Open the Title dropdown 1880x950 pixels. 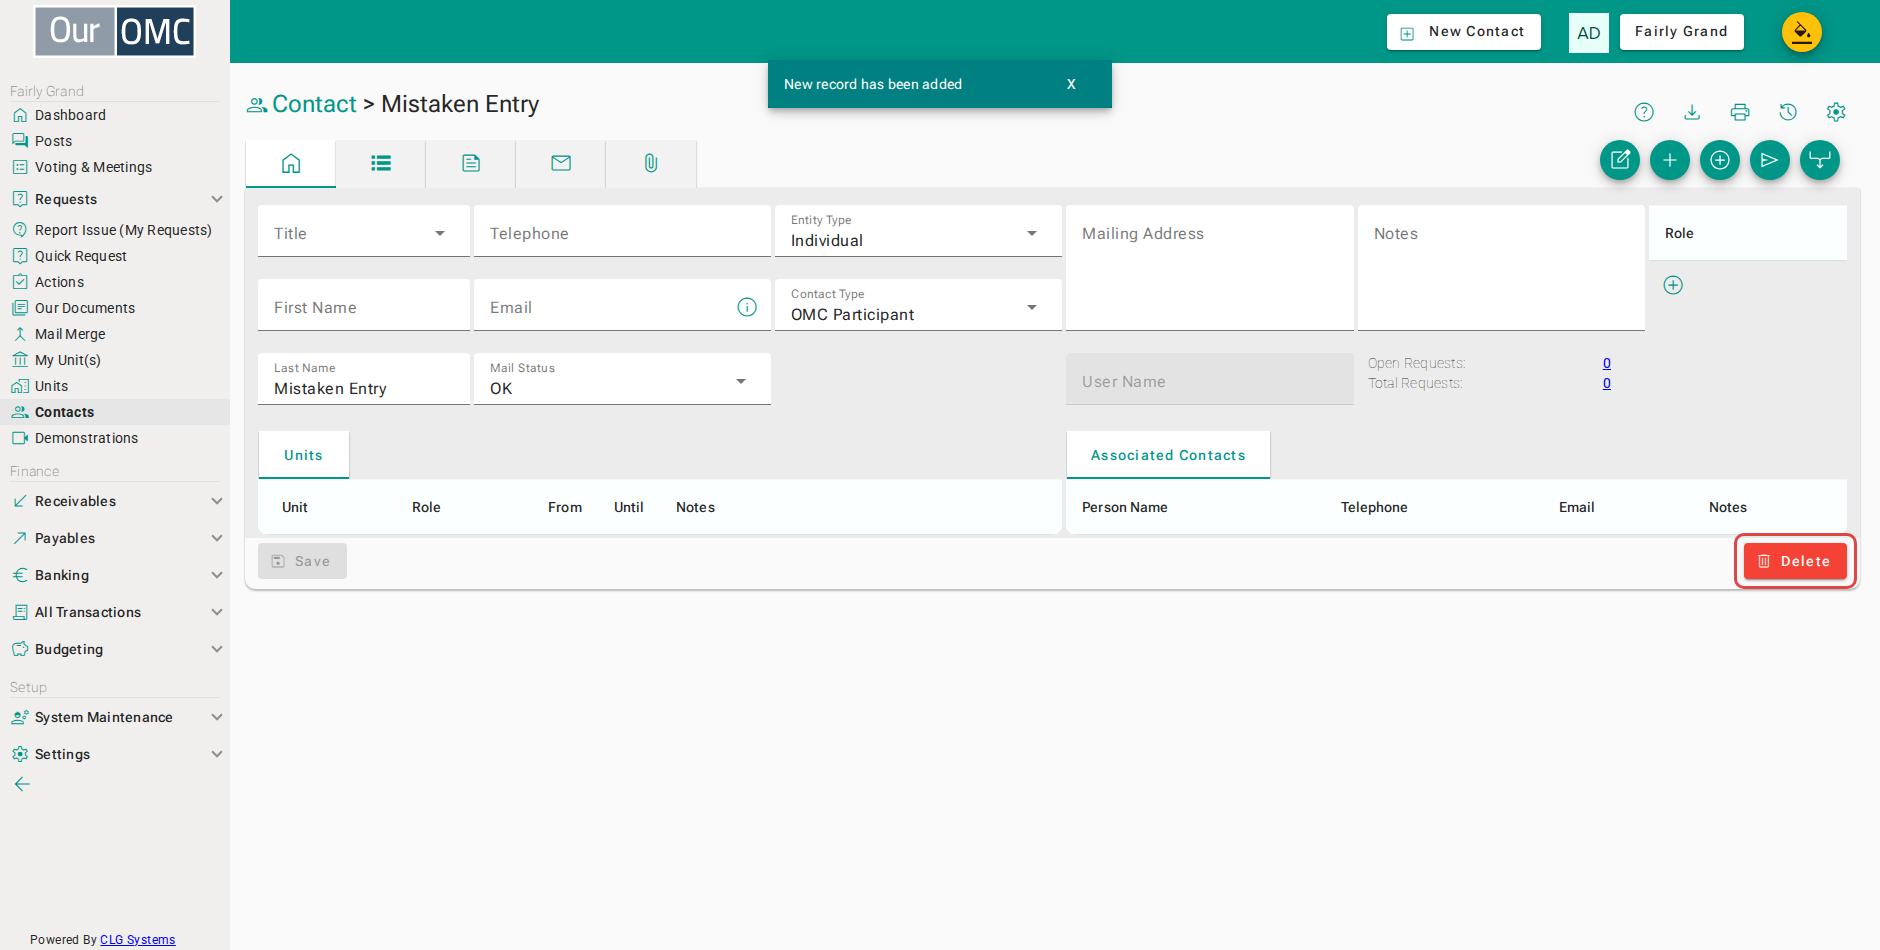(364, 232)
